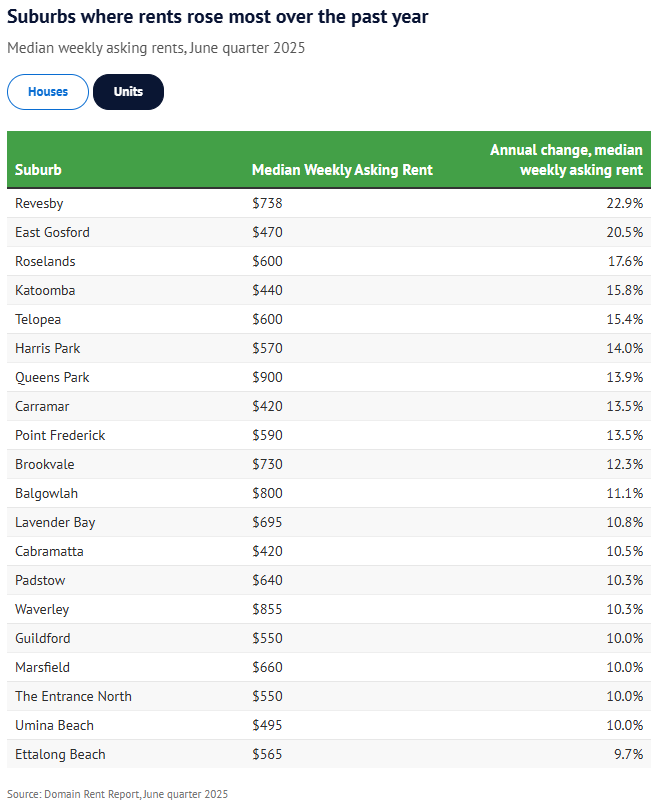
Task: Click Roselands in the suburb column
Action: tap(46, 261)
